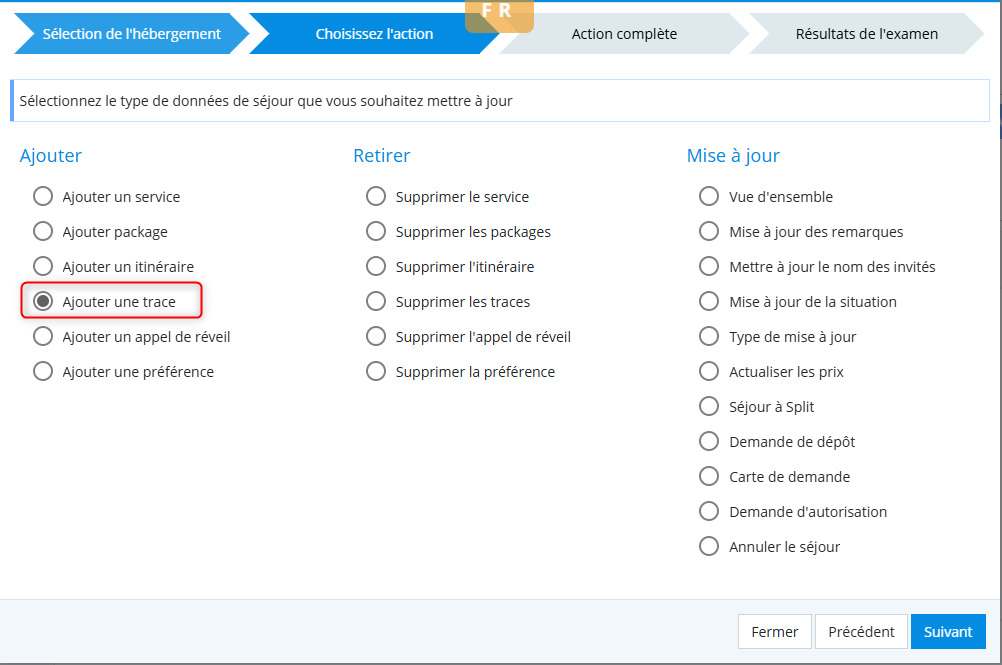The height and width of the screenshot is (665, 1002).
Task: Choose 'Supprimer le service' option
Action: click(376, 197)
